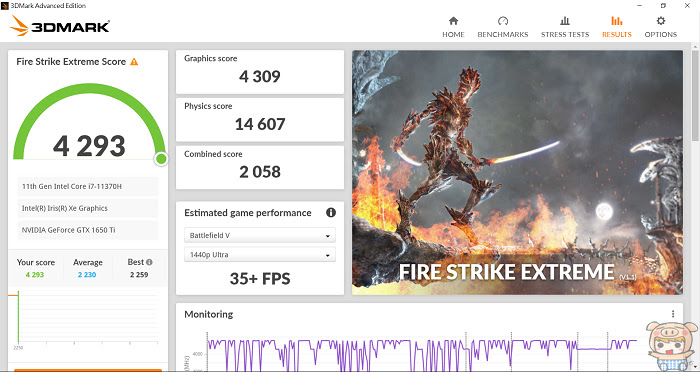This screenshot has height=372, width=700.
Task: Click the Combined score card
Action: point(260,167)
